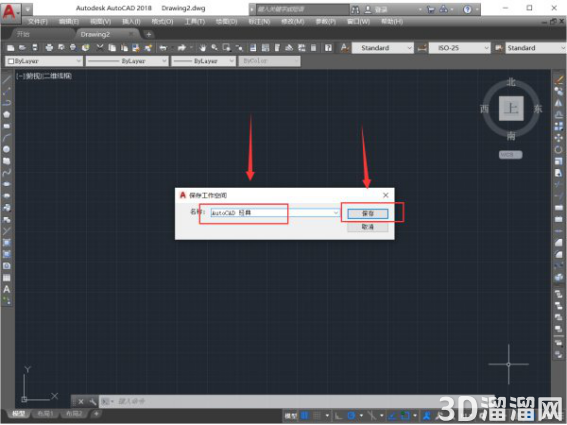The image size is (567, 425).
Task: Open the 工具(T) menu
Action: click(x=195, y=22)
